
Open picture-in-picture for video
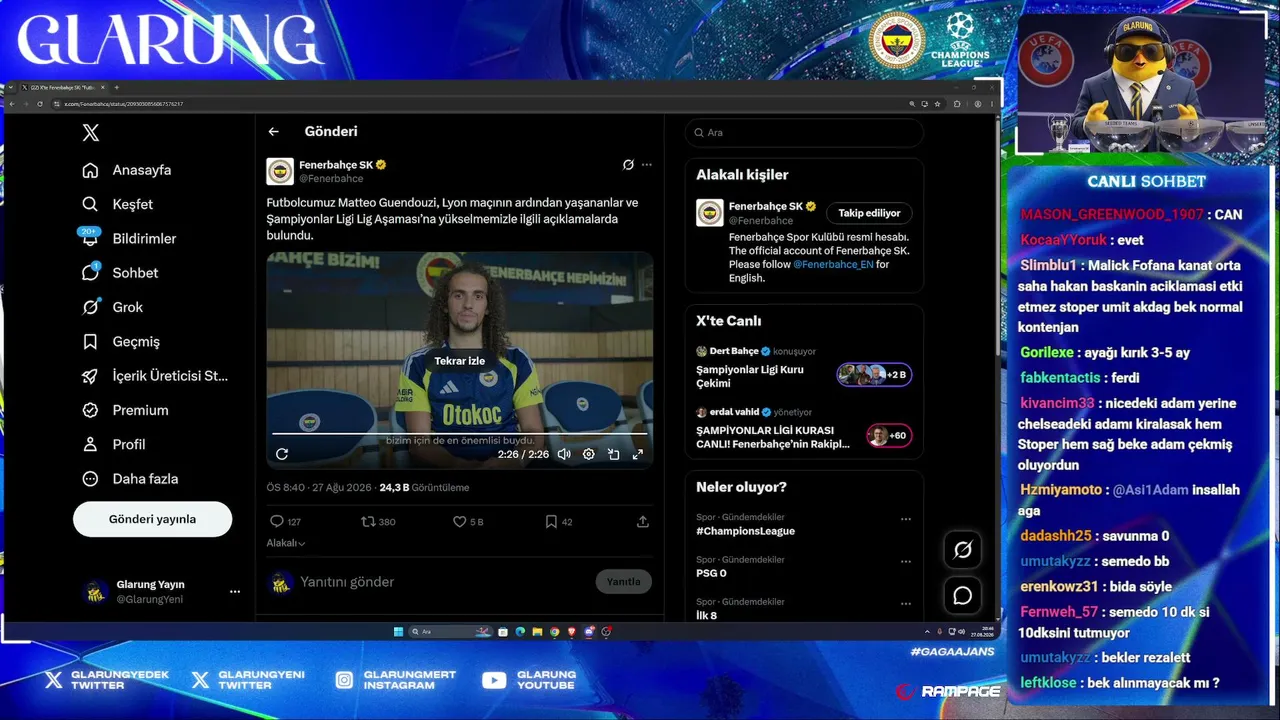[x=613, y=454]
